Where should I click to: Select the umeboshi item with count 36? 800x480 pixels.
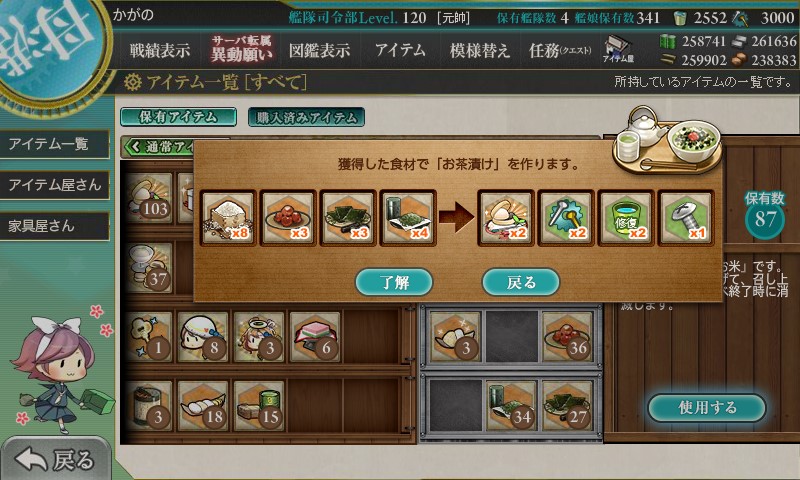pos(566,337)
